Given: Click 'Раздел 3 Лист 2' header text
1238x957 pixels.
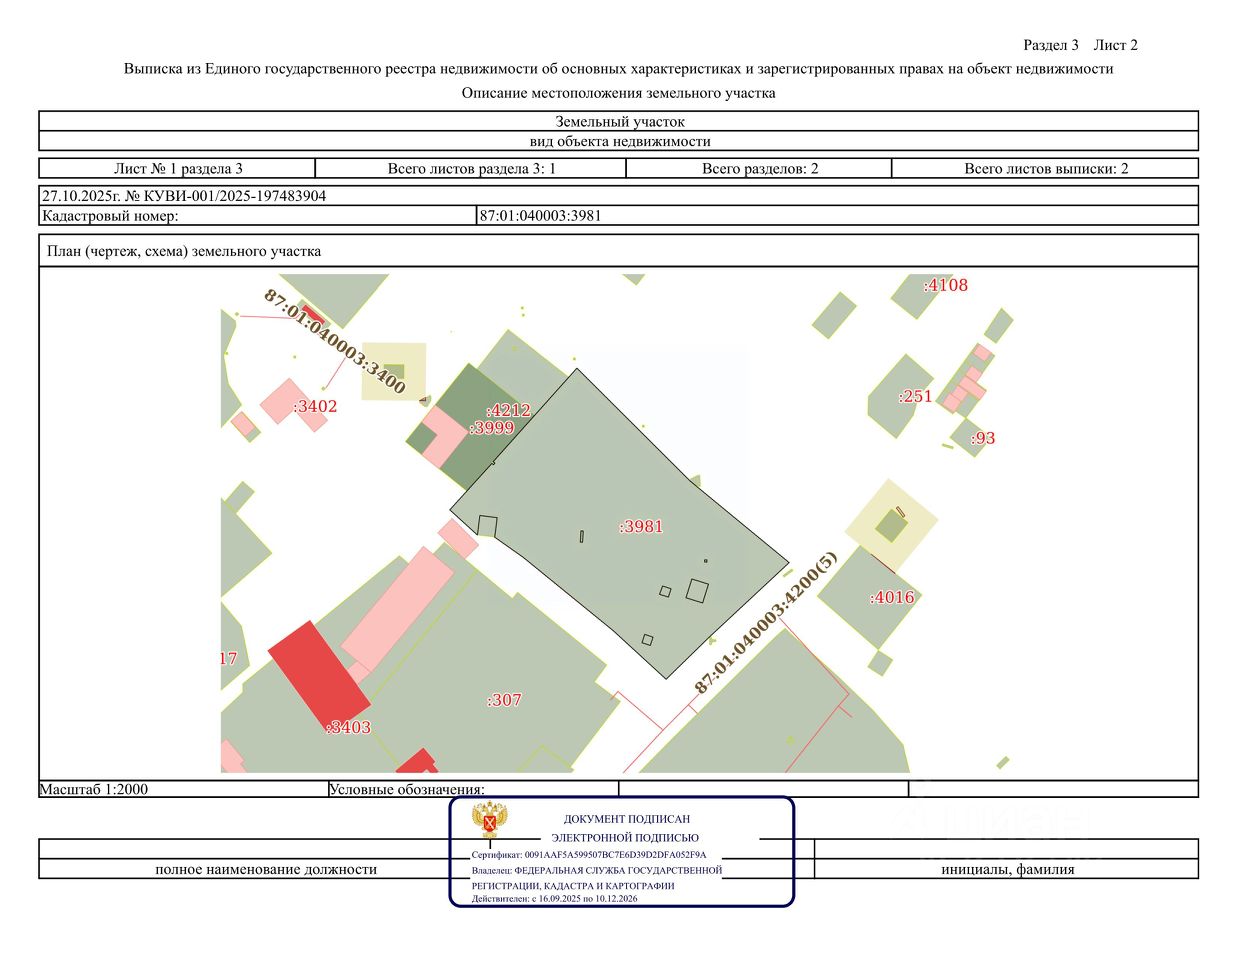Looking at the screenshot, I should pos(1081,45).
